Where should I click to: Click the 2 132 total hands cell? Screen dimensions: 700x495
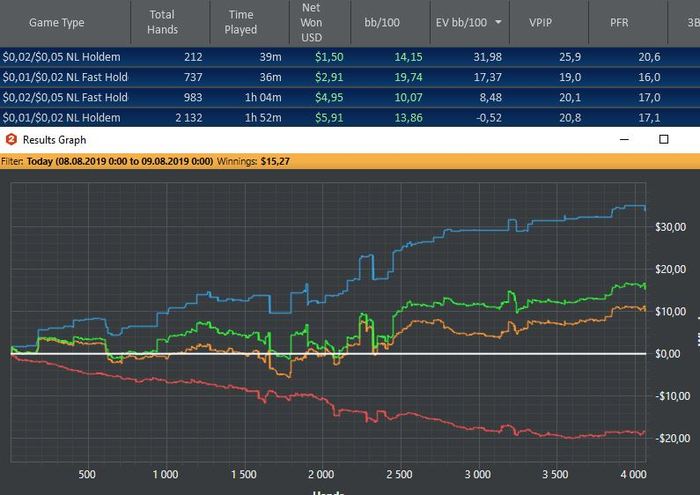(x=188, y=118)
